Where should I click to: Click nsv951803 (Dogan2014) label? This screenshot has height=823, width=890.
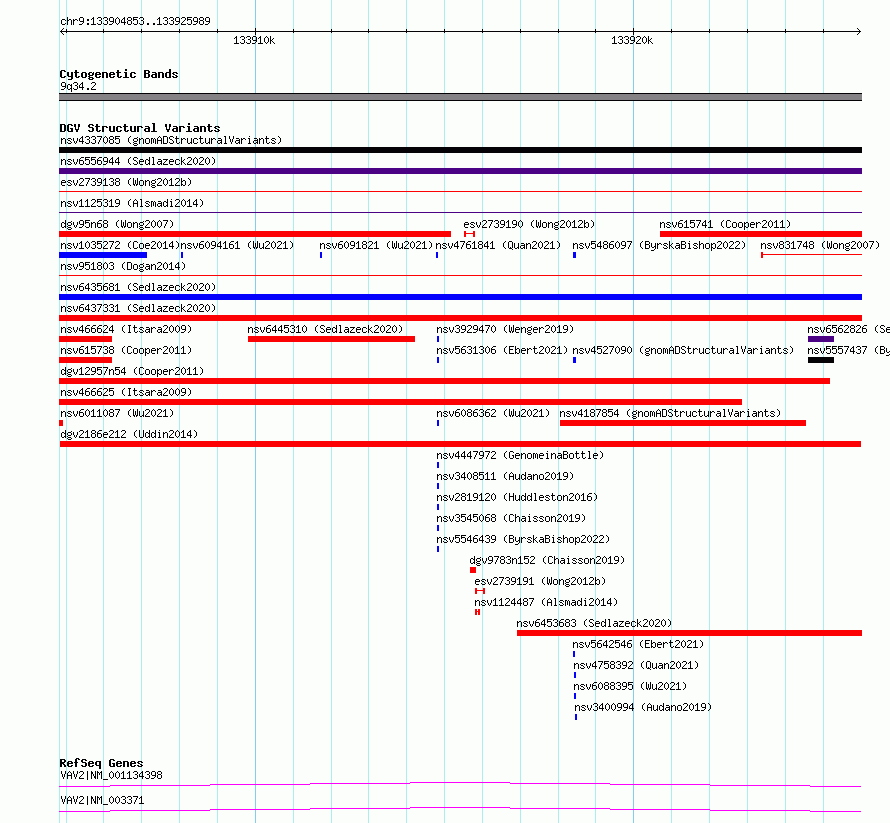point(123,266)
